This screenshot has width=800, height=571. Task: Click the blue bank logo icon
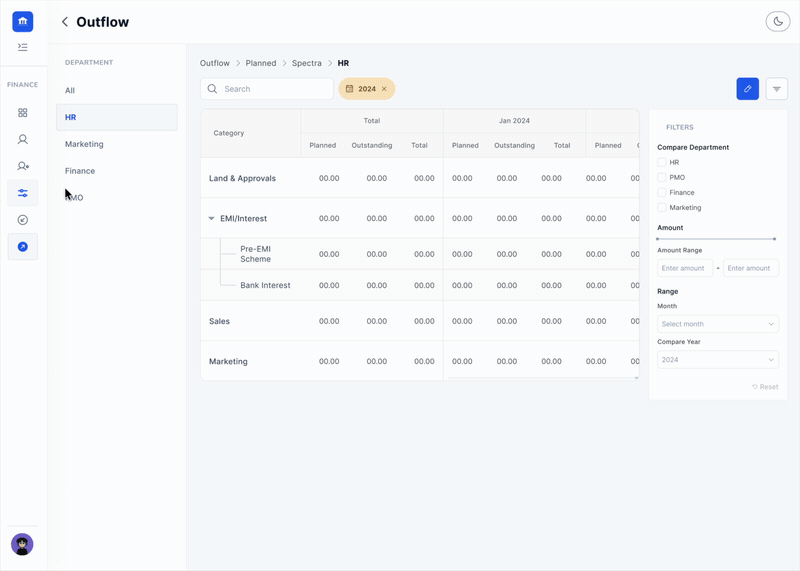(22, 21)
